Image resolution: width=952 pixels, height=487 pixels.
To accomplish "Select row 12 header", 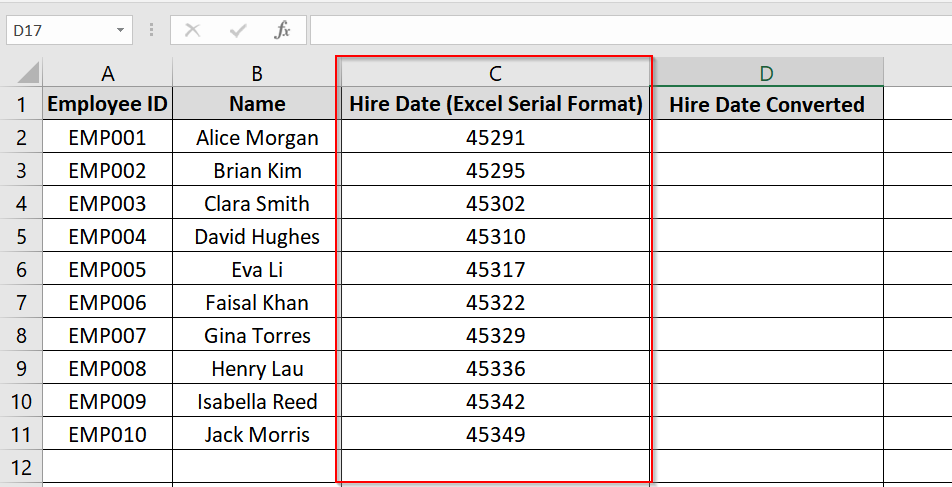I will tap(21, 466).
